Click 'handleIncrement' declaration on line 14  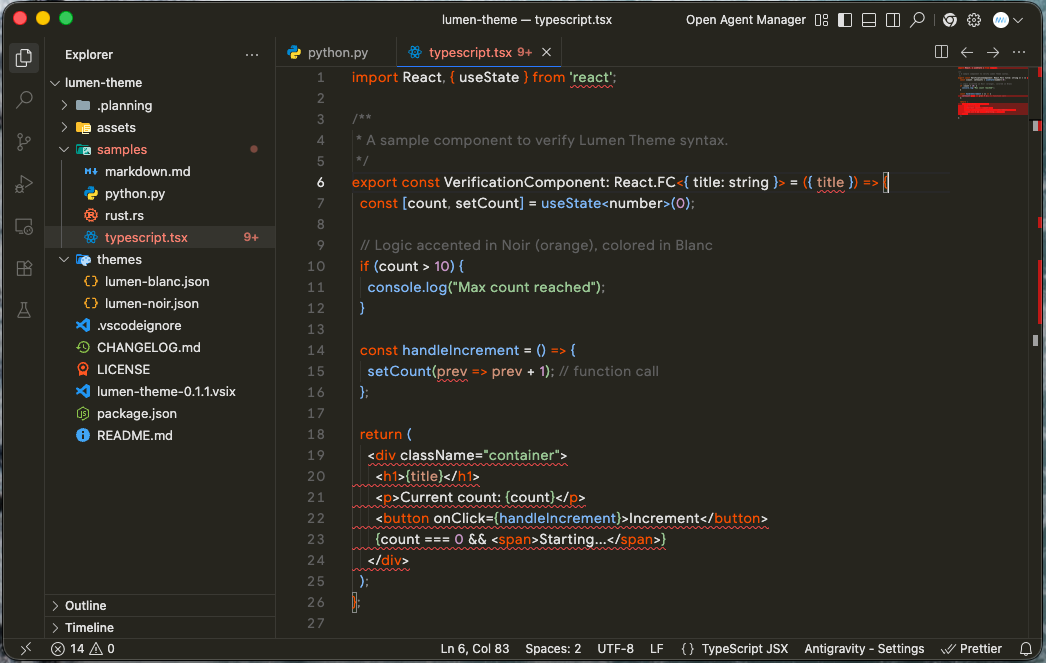coord(460,350)
